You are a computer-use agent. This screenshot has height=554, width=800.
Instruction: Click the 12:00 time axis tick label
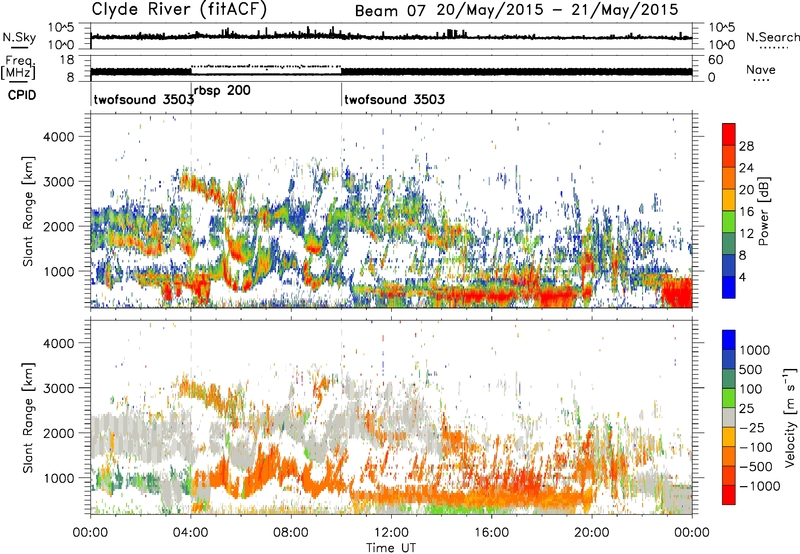[391, 533]
